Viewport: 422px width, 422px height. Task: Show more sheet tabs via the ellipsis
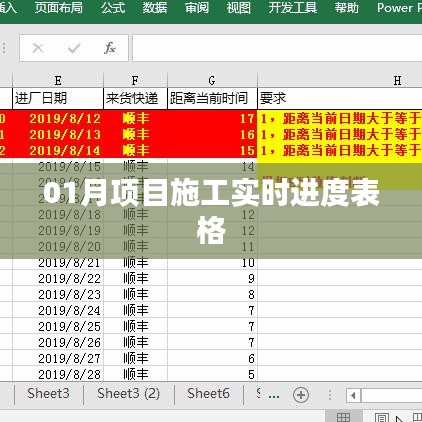pyautogui.click(x=274, y=395)
